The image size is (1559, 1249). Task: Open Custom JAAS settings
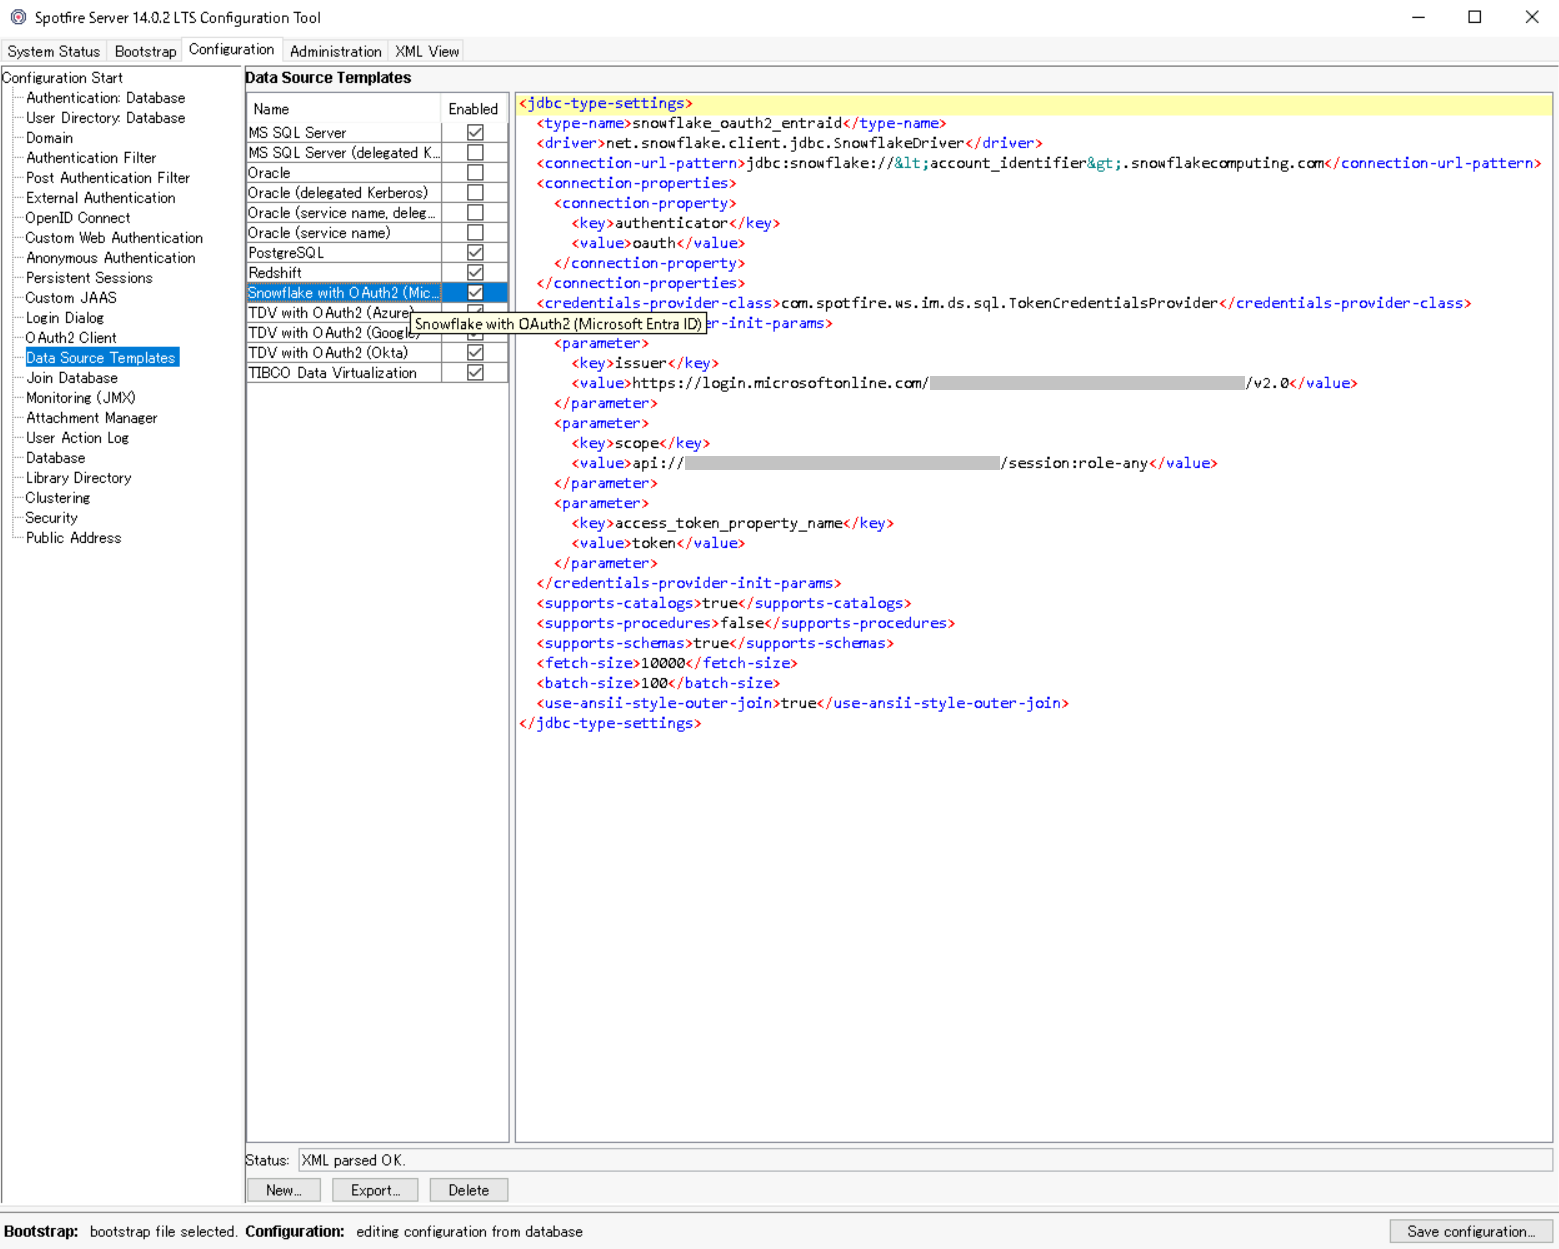pos(71,298)
